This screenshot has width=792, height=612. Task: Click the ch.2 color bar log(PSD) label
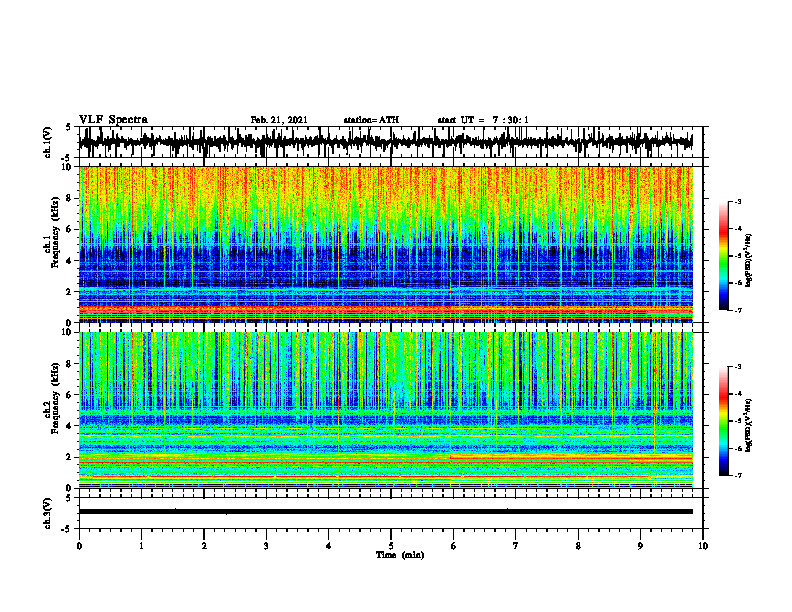click(749, 425)
